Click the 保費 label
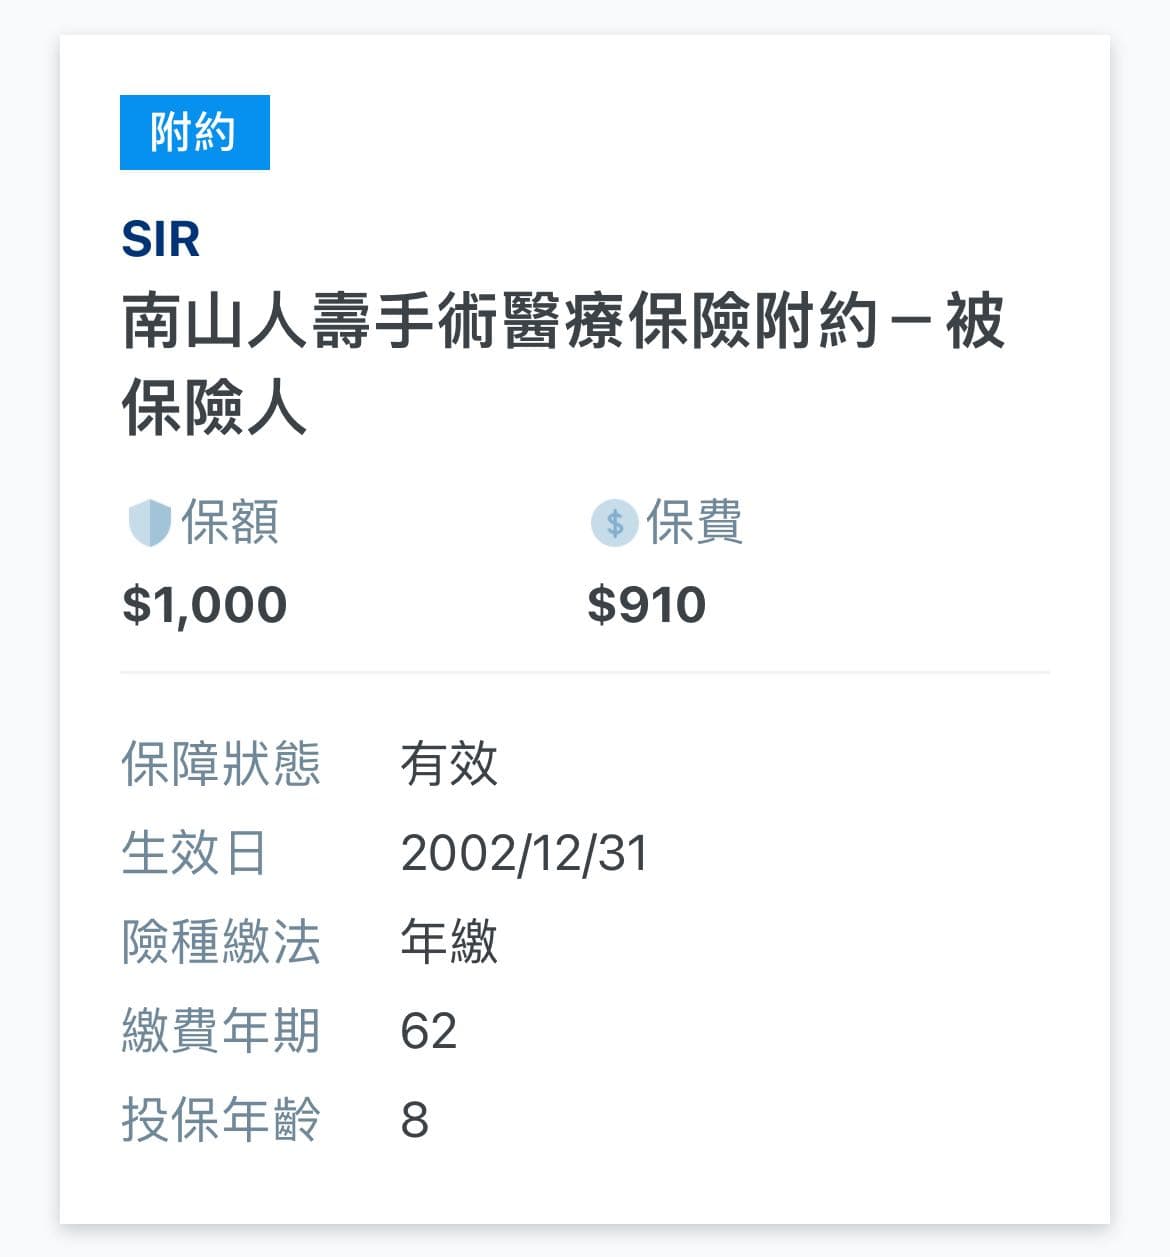1170x1257 pixels. [x=694, y=522]
